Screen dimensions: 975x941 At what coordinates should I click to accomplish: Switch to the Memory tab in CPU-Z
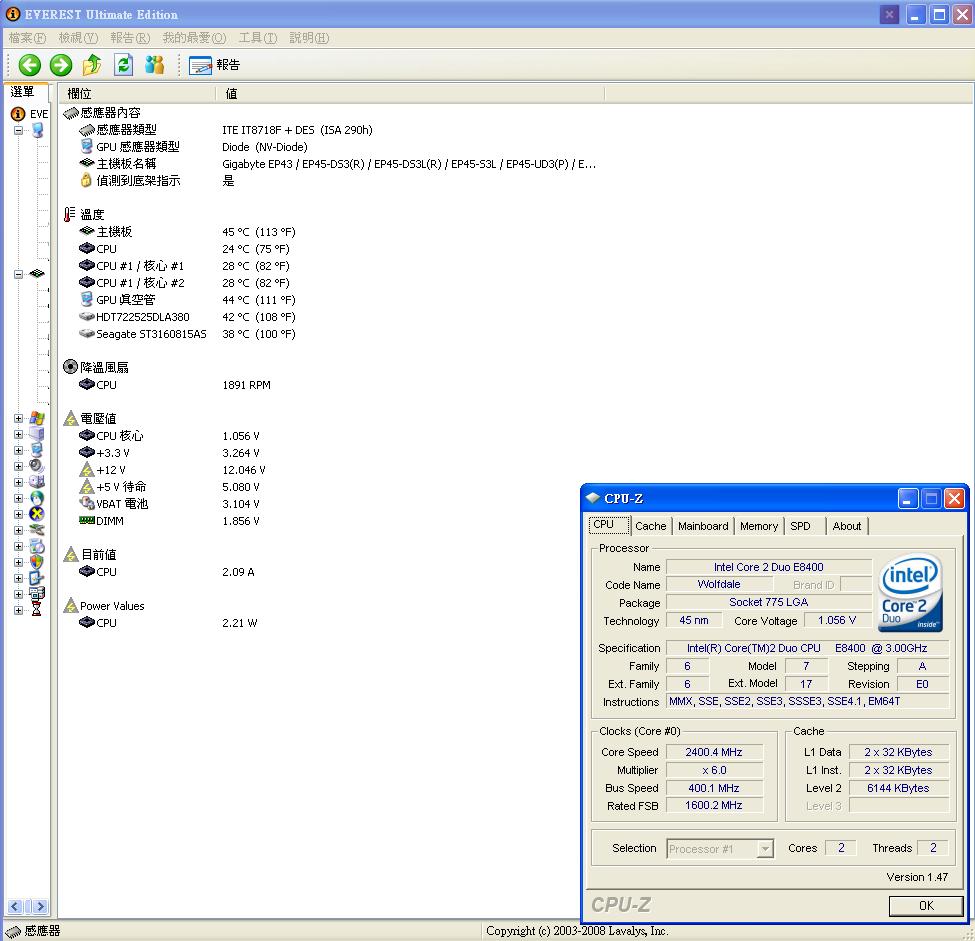pos(758,526)
